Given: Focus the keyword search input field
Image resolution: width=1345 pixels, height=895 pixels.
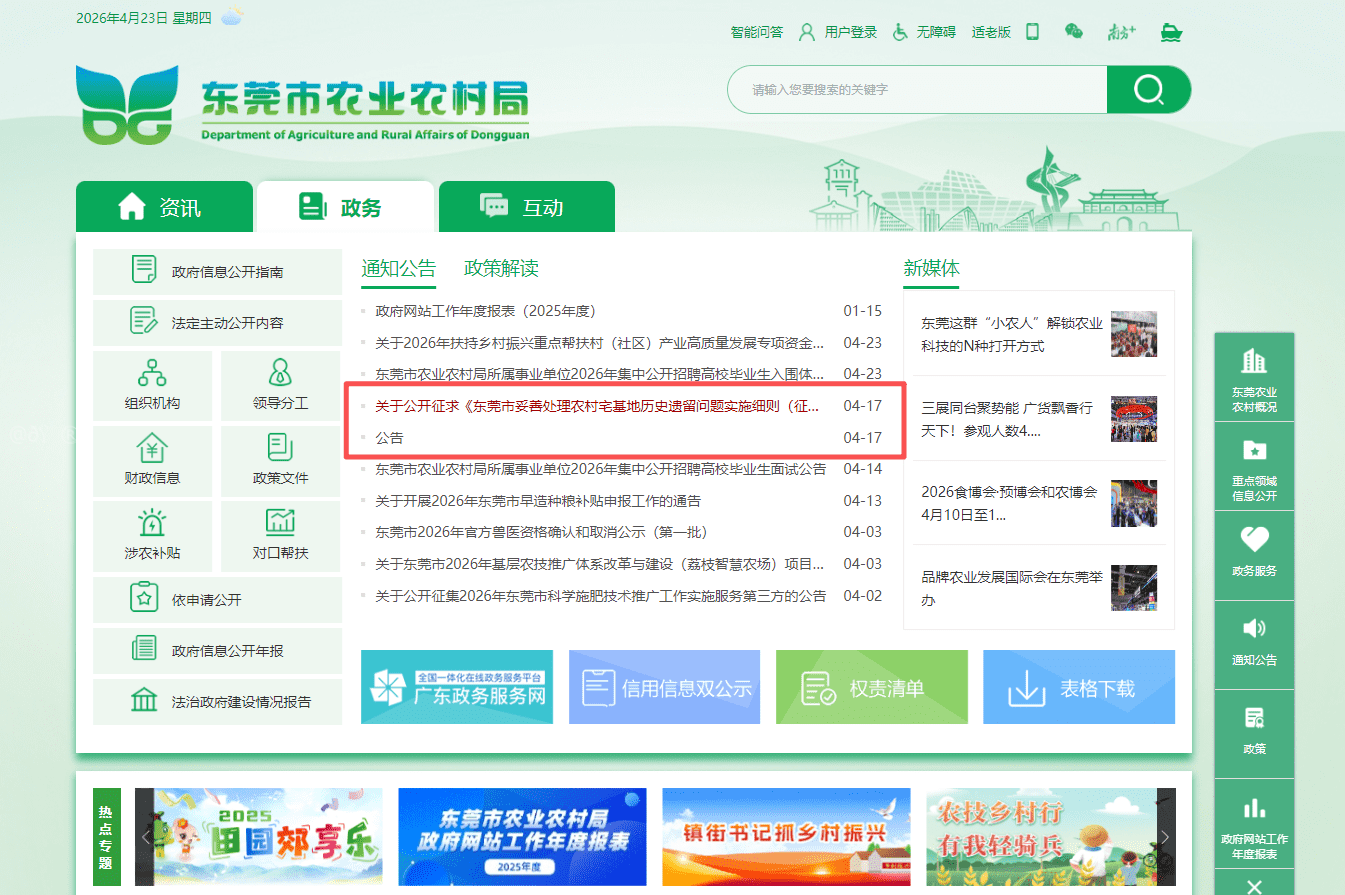Looking at the screenshot, I should [915, 90].
